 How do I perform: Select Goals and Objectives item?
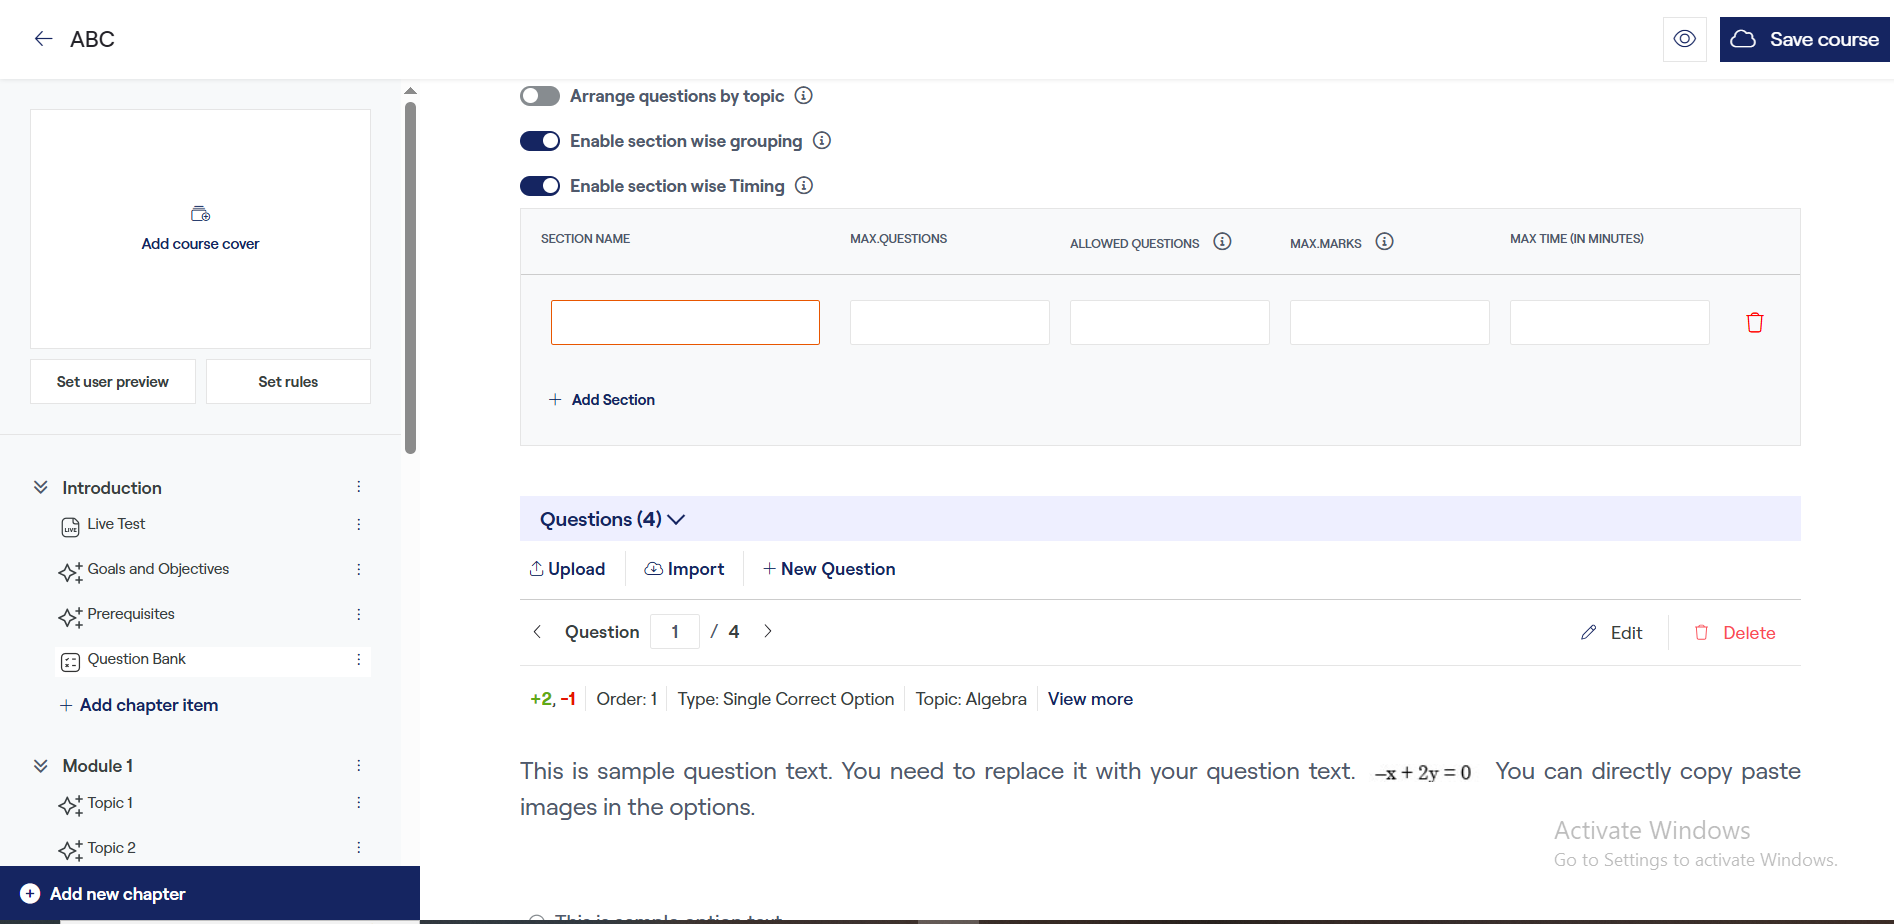158,569
